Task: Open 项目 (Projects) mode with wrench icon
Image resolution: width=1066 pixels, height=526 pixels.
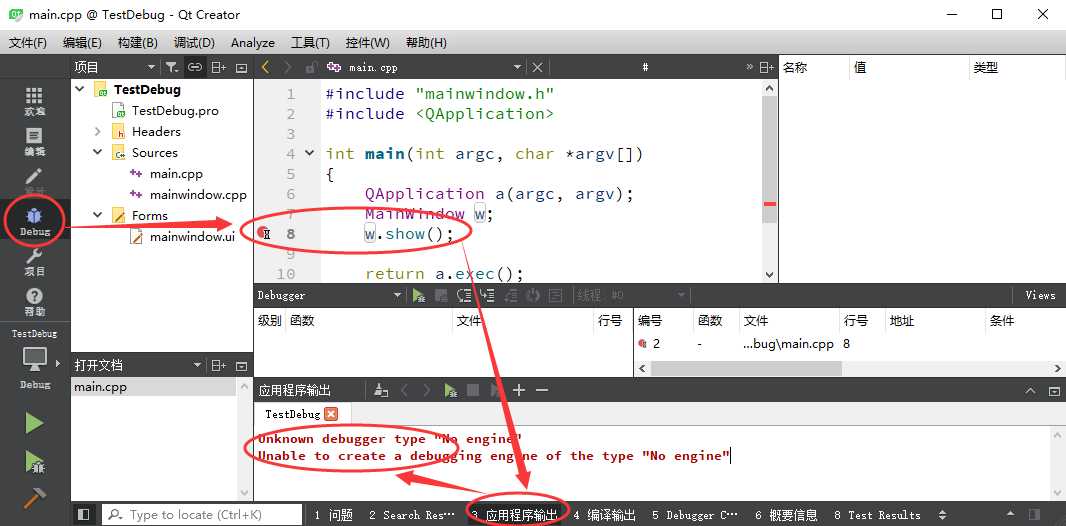Action: point(35,262)
